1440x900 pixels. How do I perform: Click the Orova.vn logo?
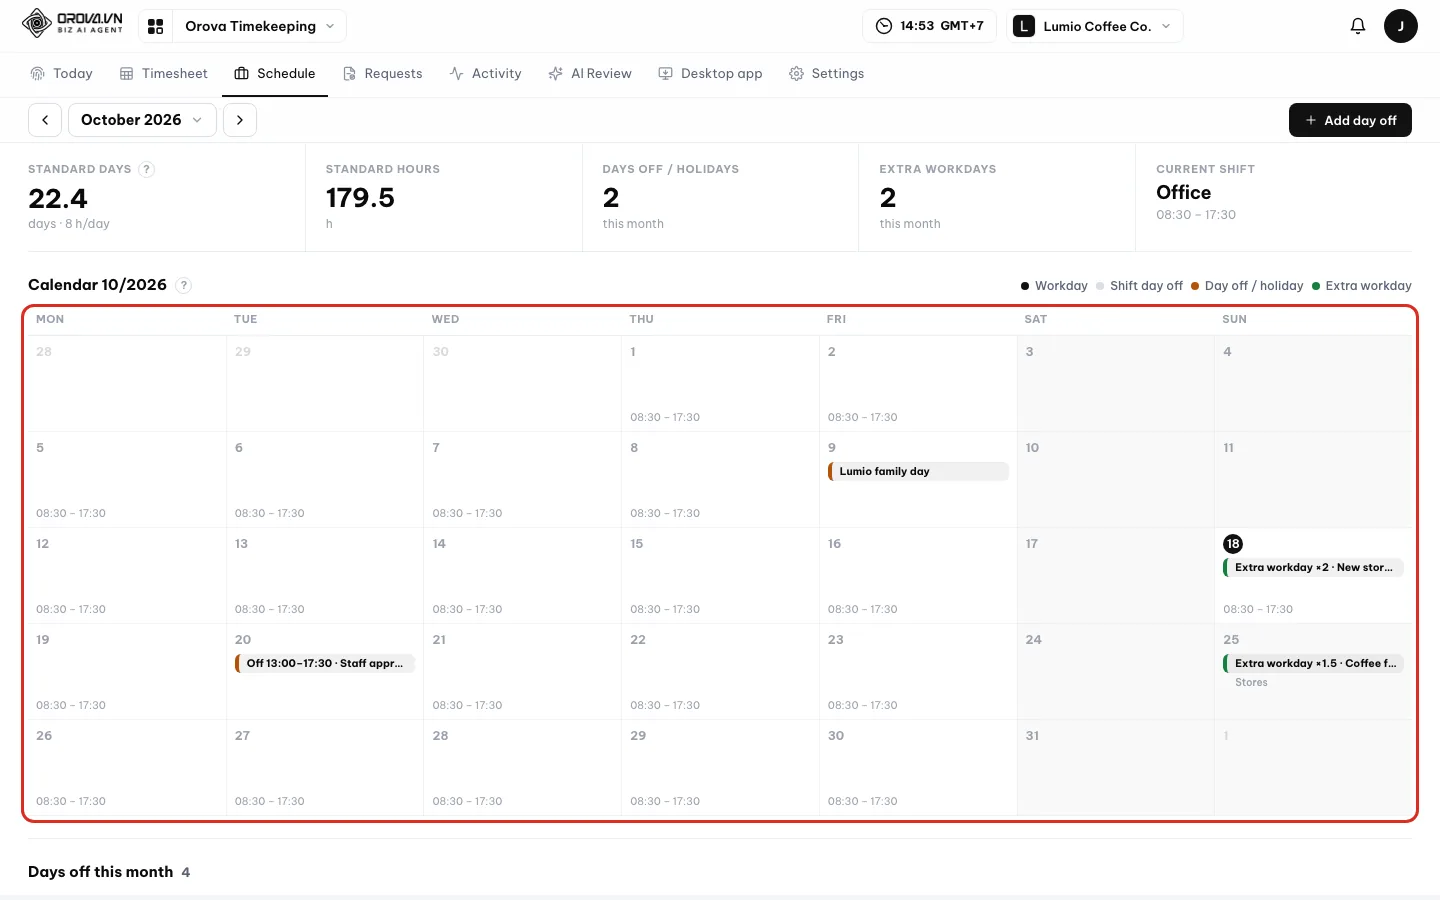[73, 23]
